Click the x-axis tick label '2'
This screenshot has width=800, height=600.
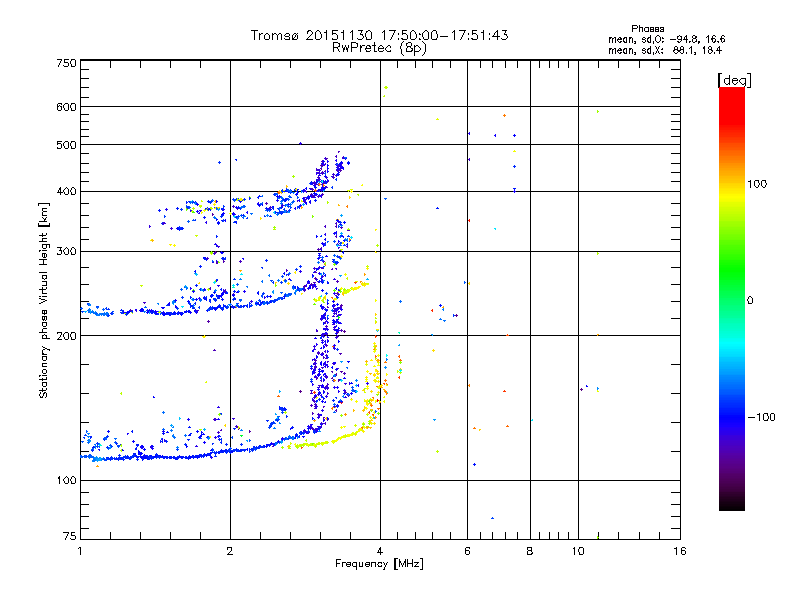point(230,551)
